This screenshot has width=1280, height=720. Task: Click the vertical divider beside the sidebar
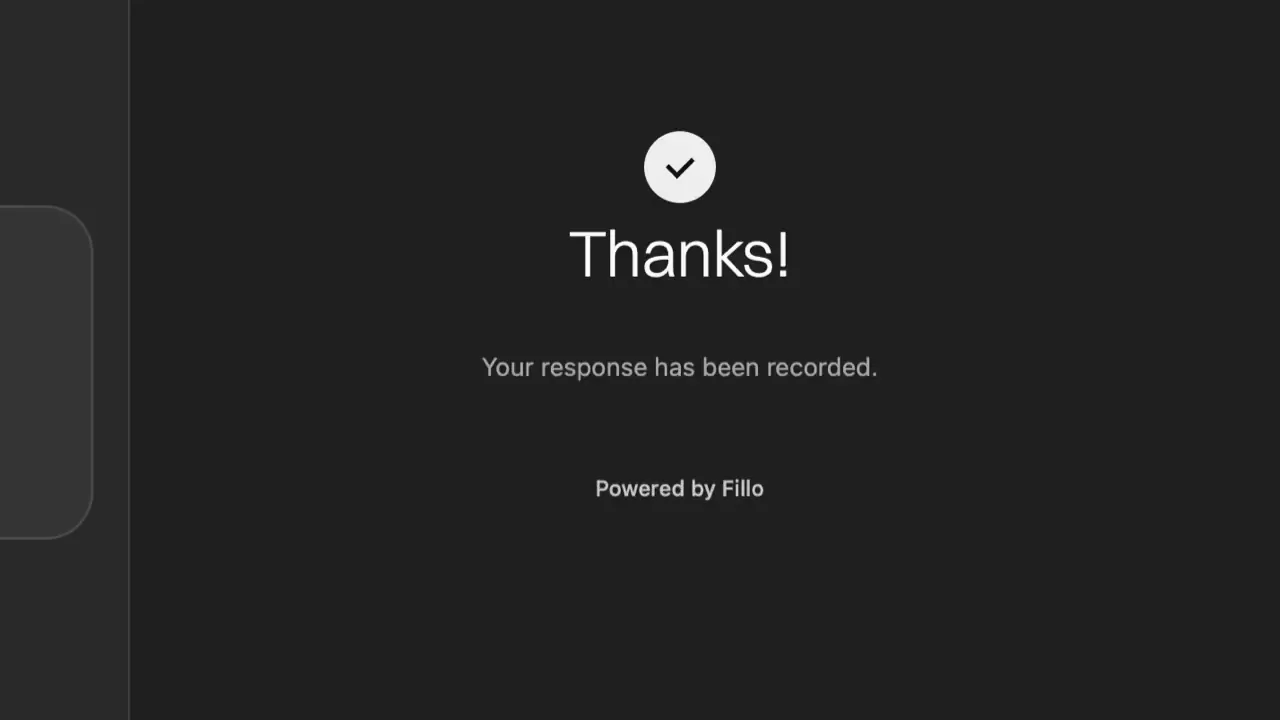pyautogui.click(x=129, y=360)
